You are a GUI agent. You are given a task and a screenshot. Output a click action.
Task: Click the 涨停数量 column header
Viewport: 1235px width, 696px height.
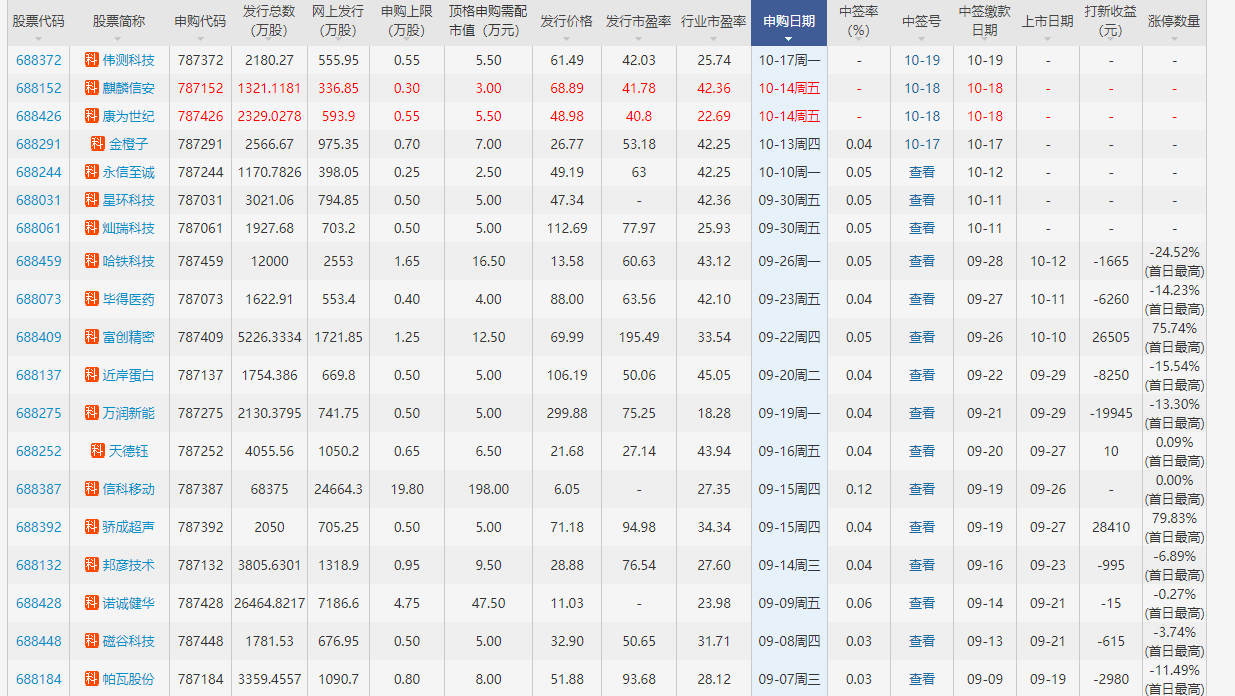click(x=1174, y=22)
